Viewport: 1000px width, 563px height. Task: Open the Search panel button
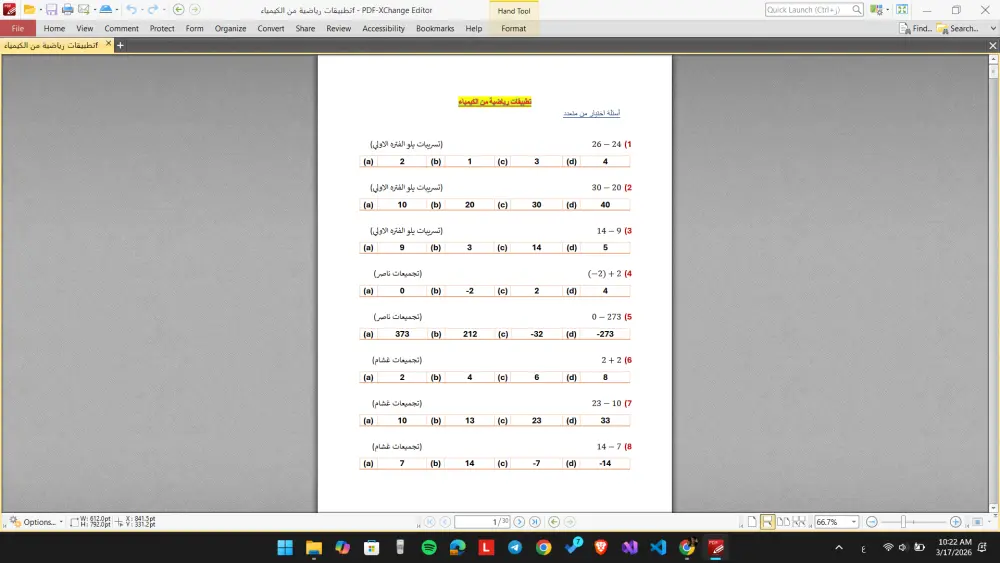point(957,29)
